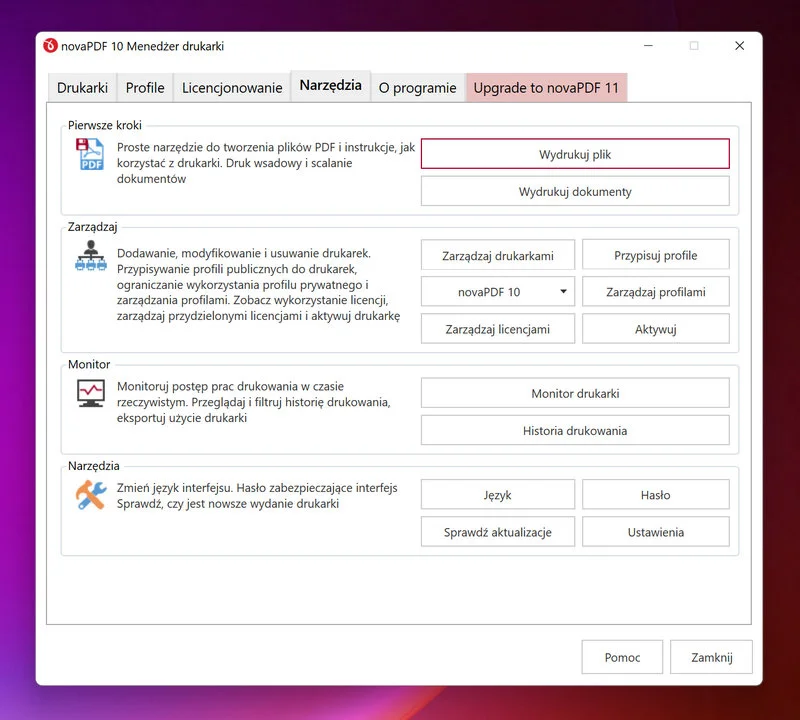Open Zarządzaj drukarkami
Viewport: 800px width, 720px height.
click(x=498, y=256)
